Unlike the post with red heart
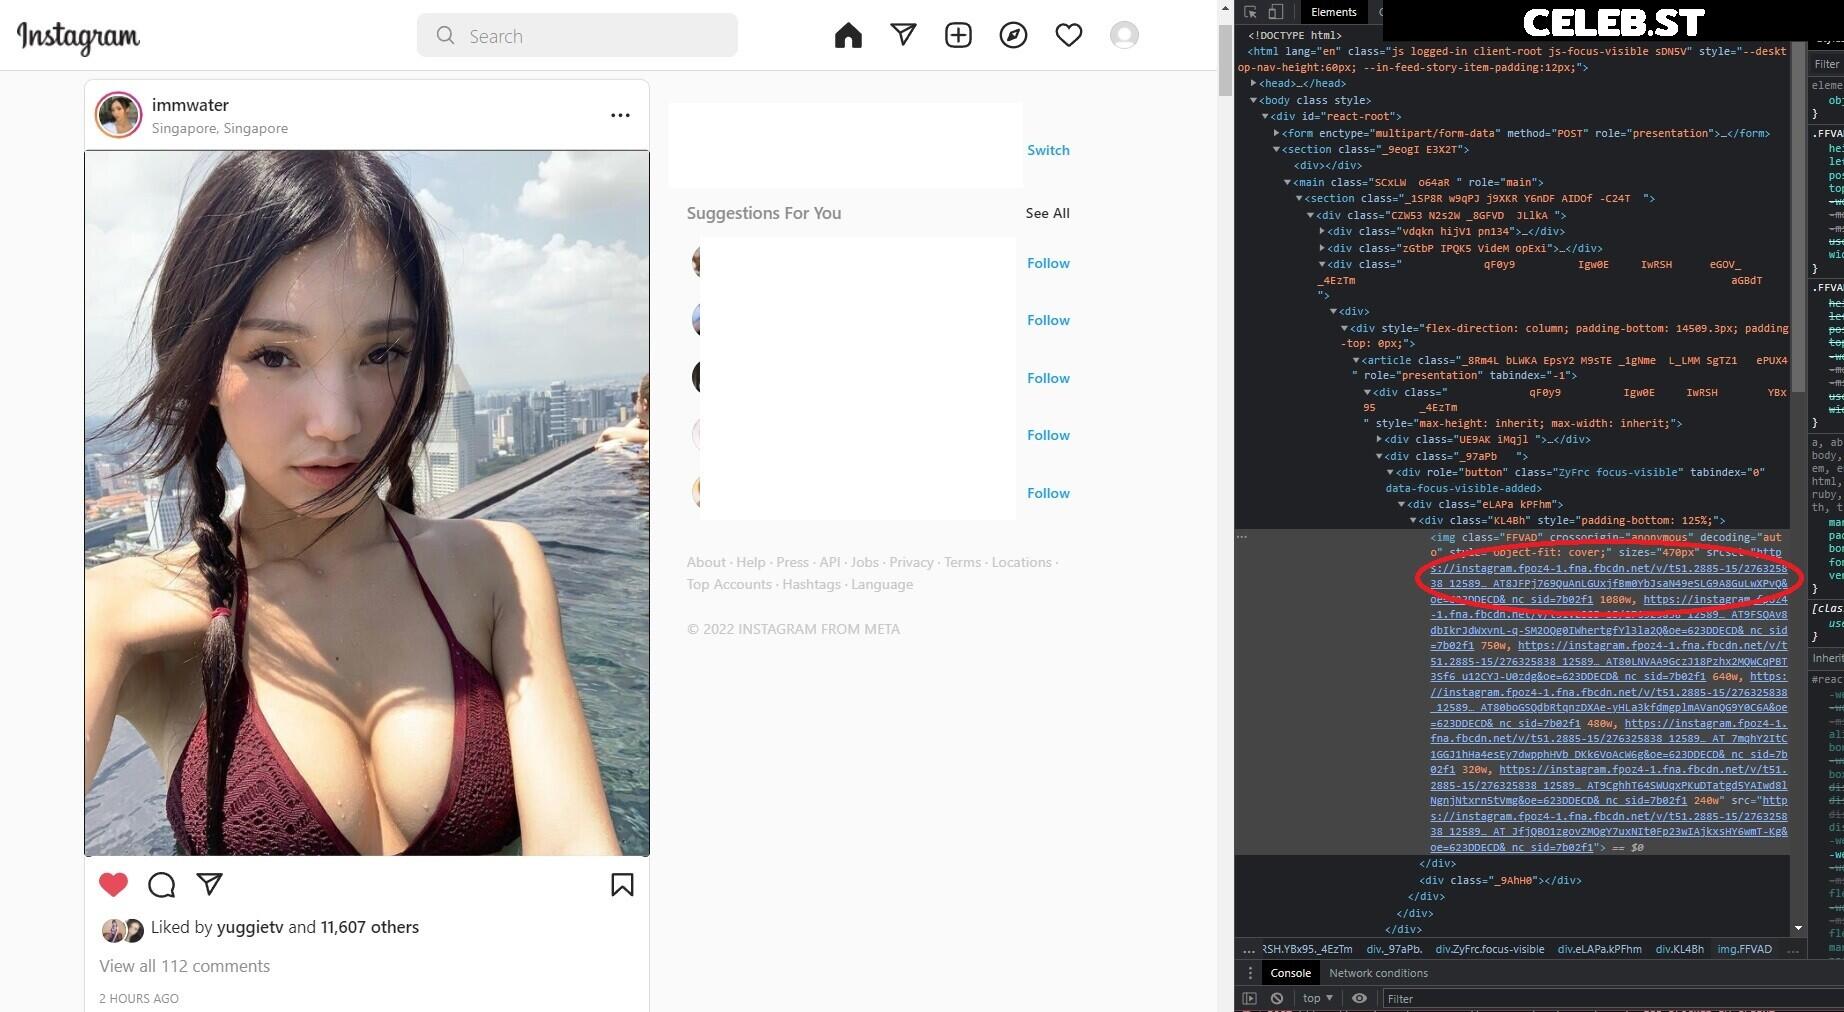1844x1012 pixels. coord(114,884)
